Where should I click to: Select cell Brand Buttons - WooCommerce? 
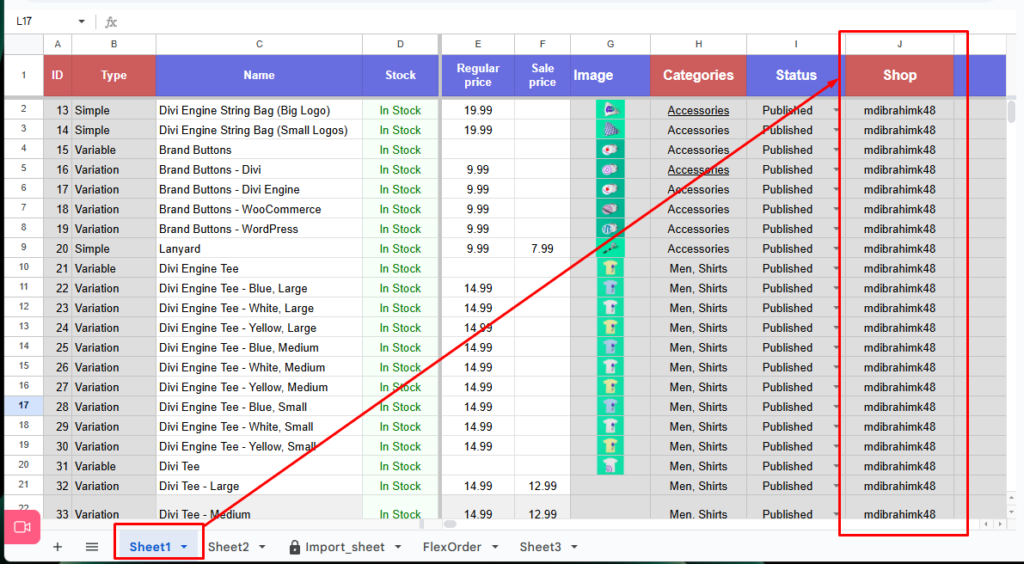click(x=259, y=209)
